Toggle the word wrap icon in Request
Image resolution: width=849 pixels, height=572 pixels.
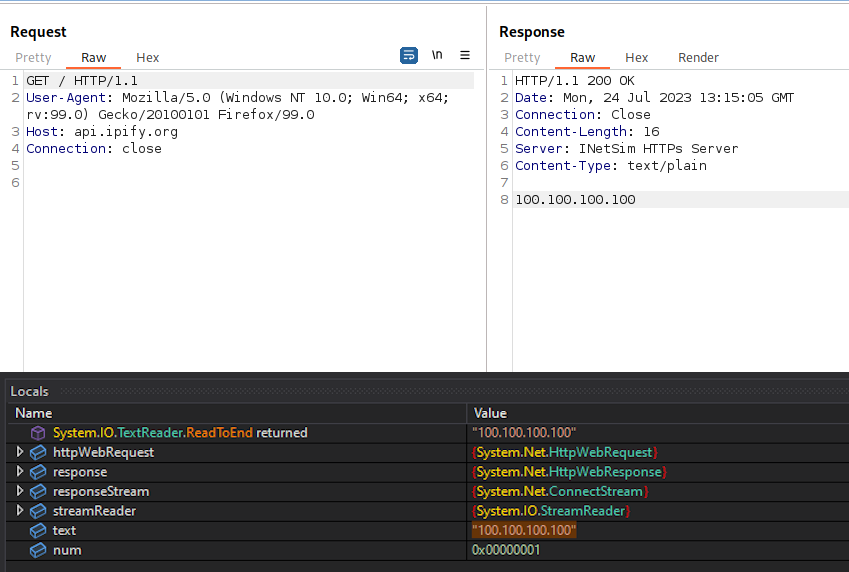(x=409, y=56)
